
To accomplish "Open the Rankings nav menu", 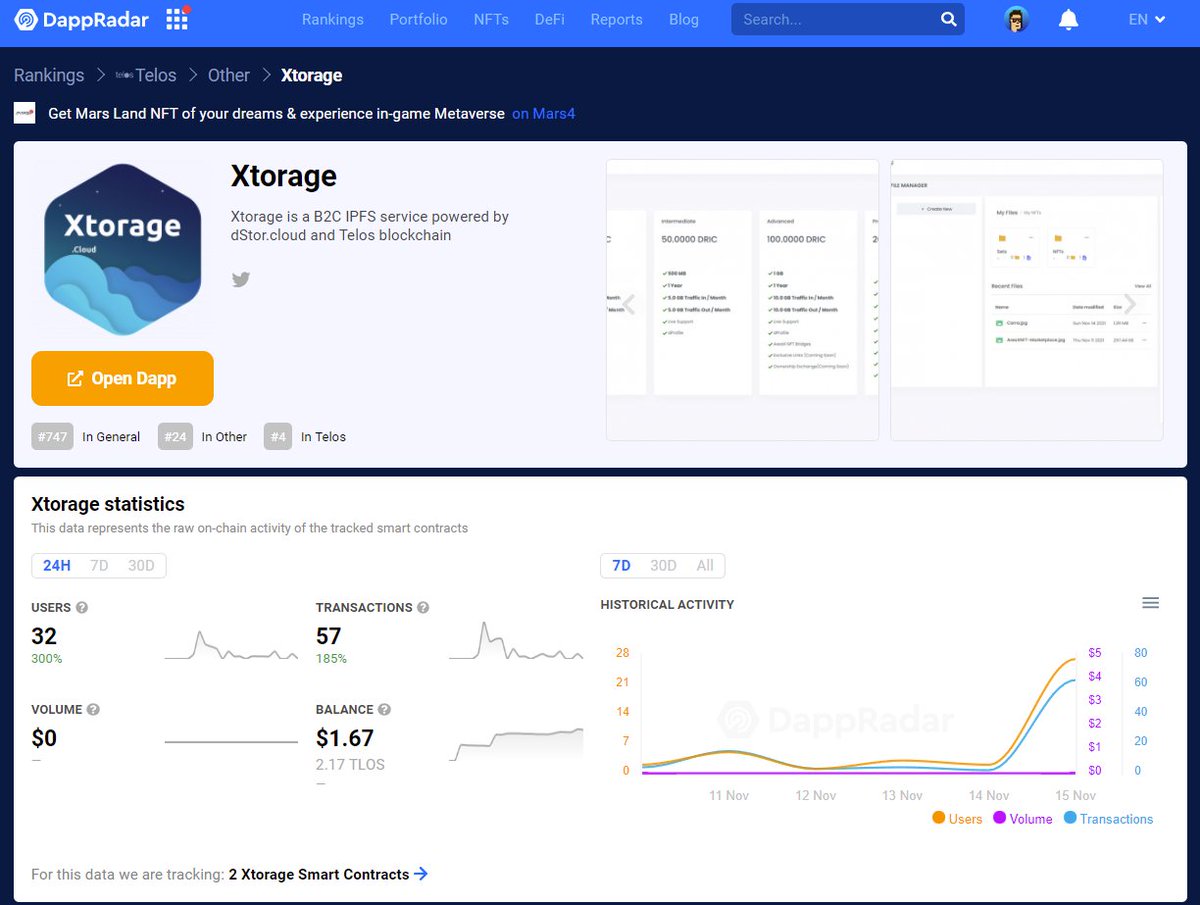I will coord(333,19).
